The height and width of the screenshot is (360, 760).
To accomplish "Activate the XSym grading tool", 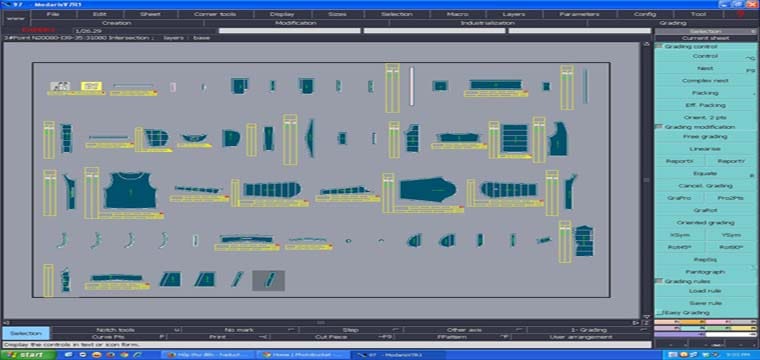I will (679, 235).
